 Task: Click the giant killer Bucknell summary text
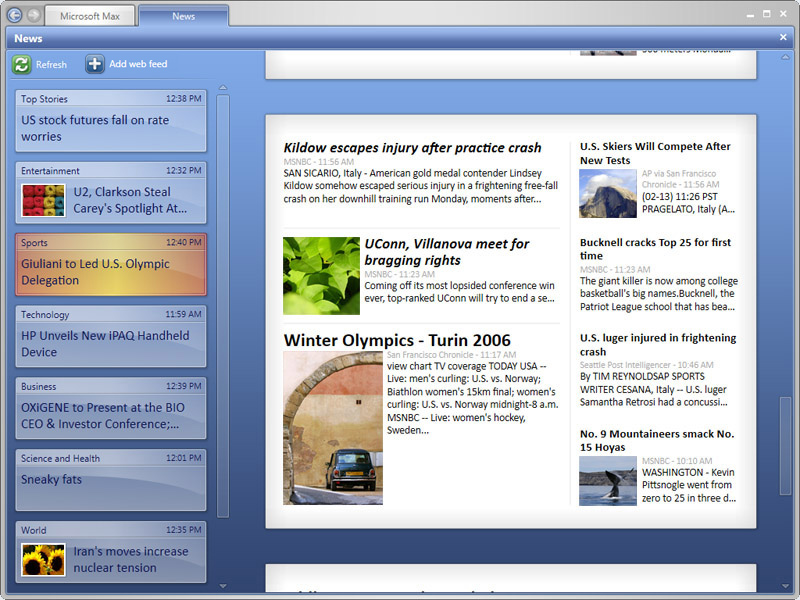pyautogui.click(x=659, y=293)
